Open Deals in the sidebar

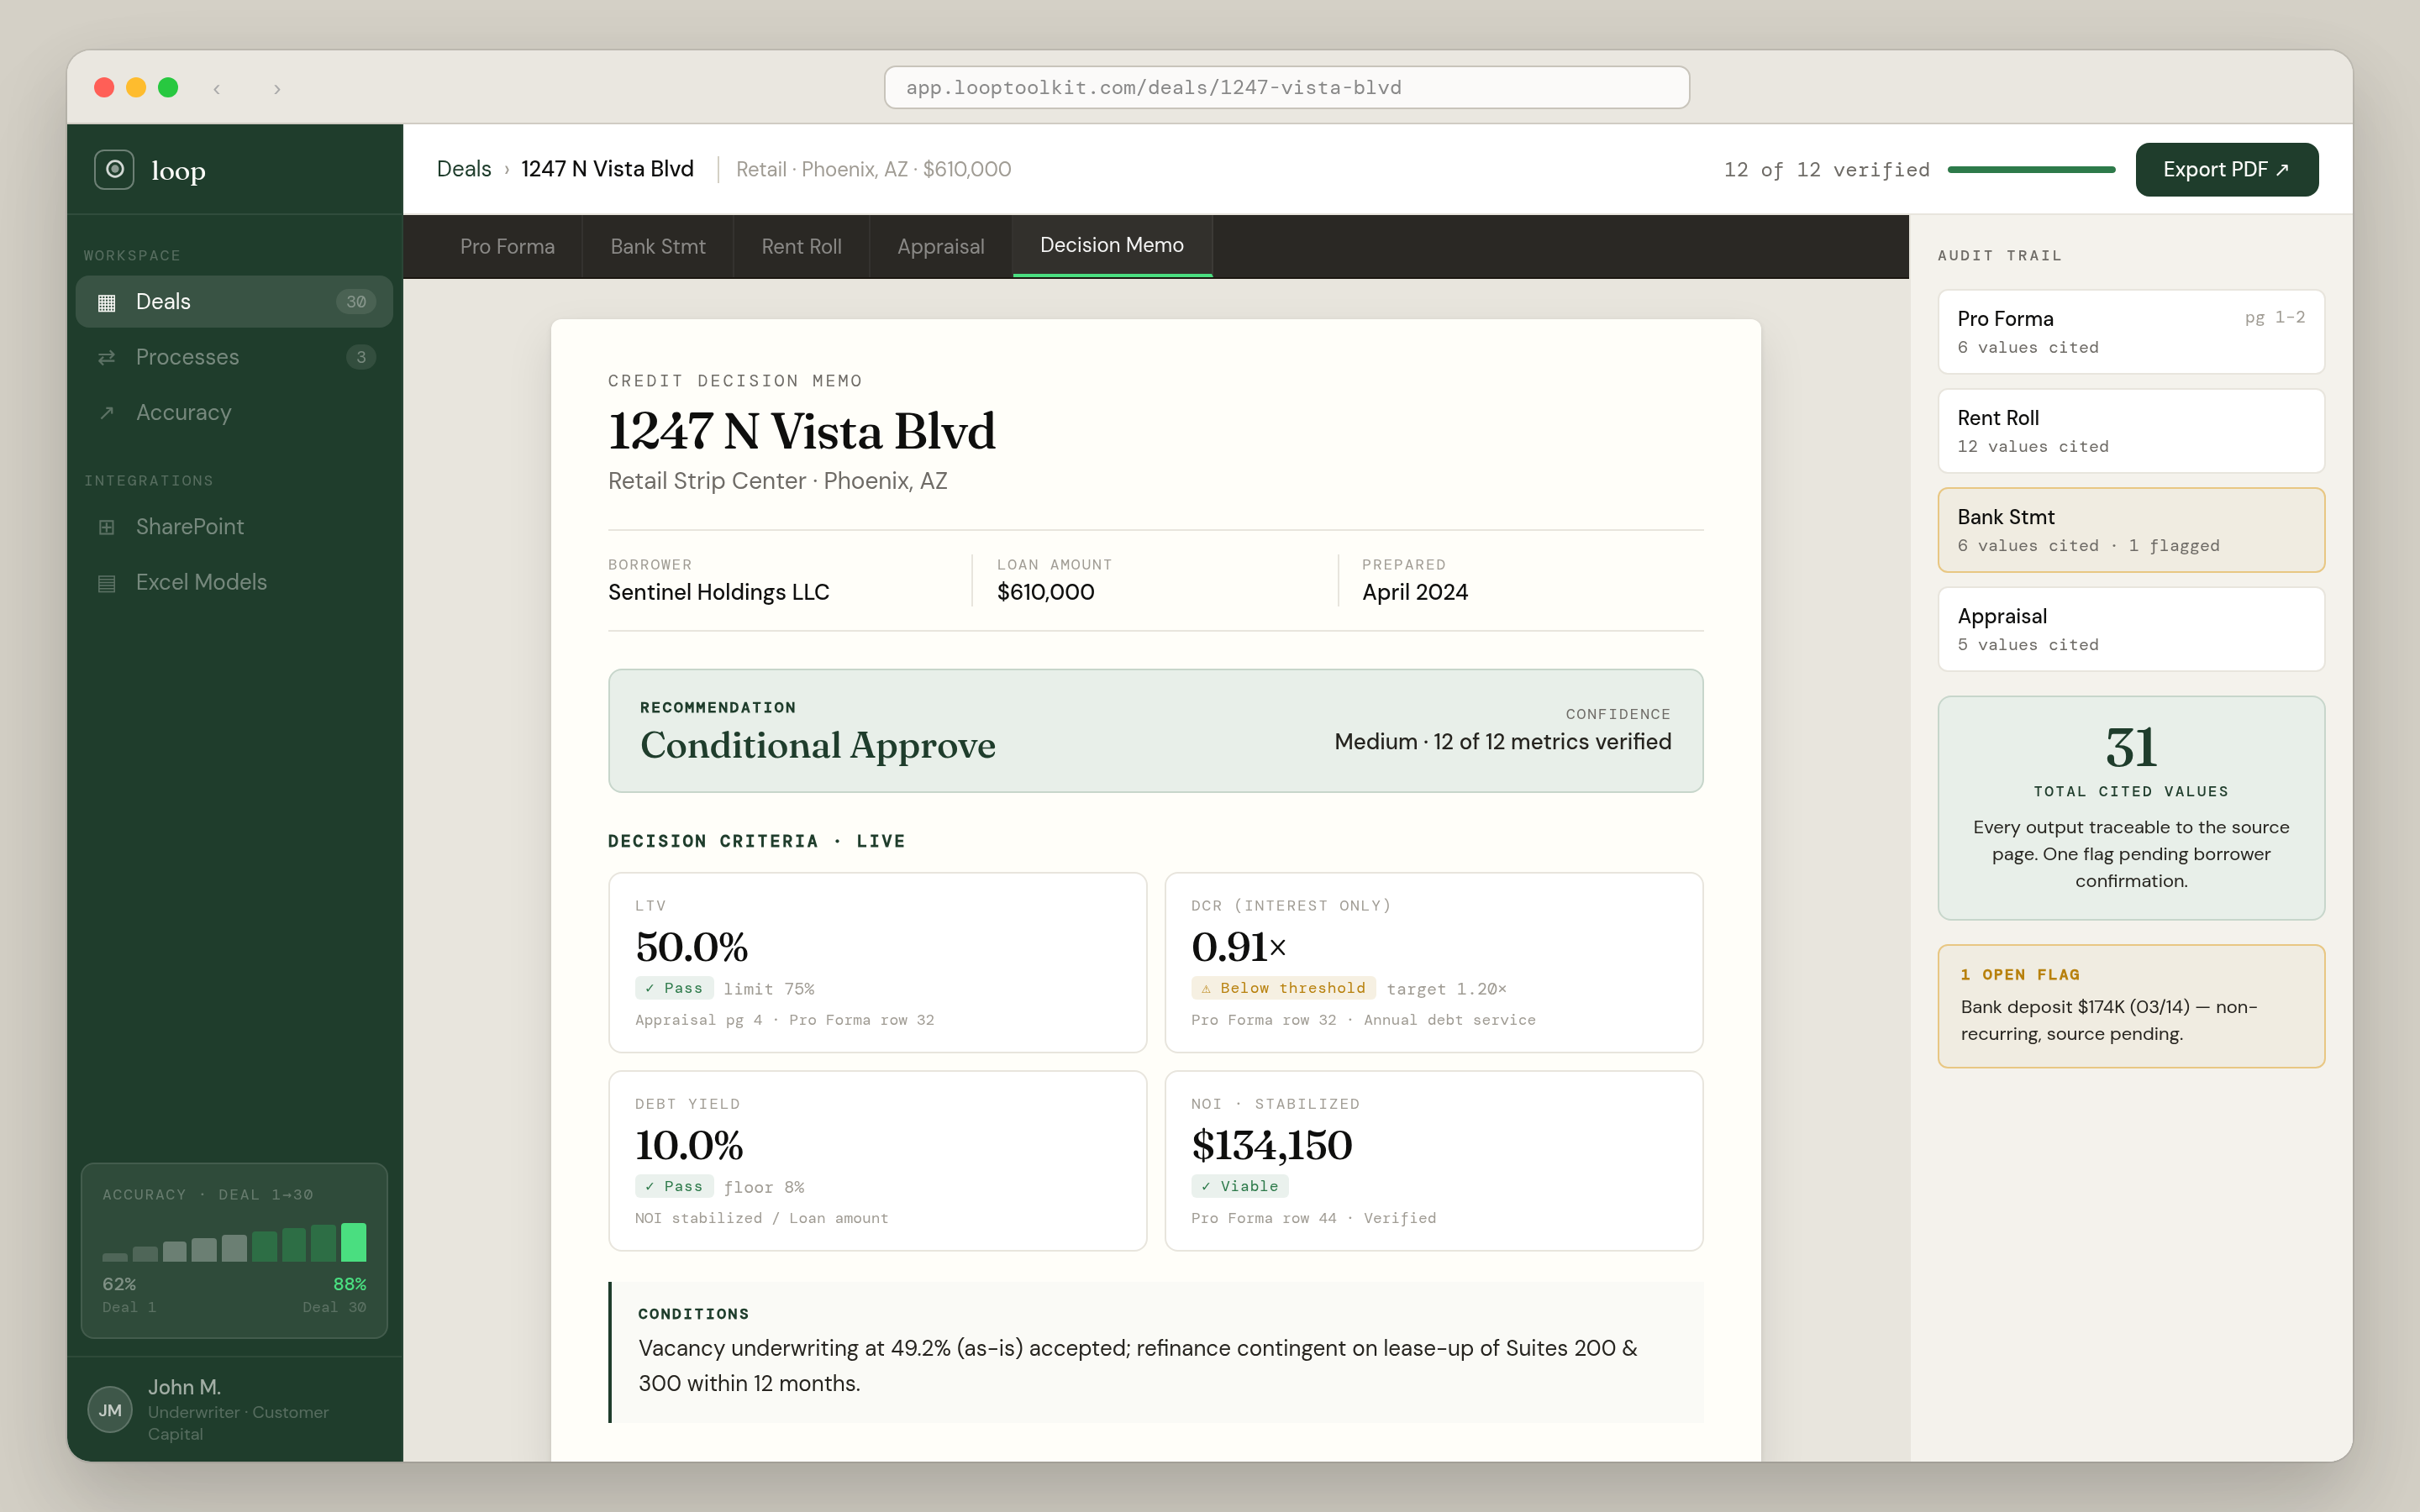pos(234,302)
